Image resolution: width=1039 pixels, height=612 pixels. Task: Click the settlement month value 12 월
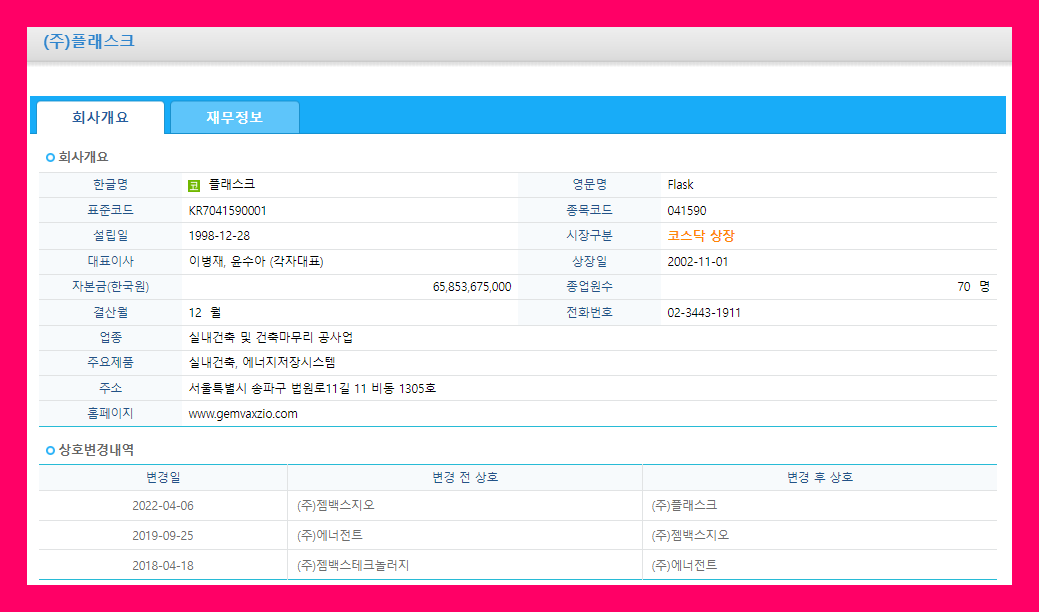tap(205, 313)
